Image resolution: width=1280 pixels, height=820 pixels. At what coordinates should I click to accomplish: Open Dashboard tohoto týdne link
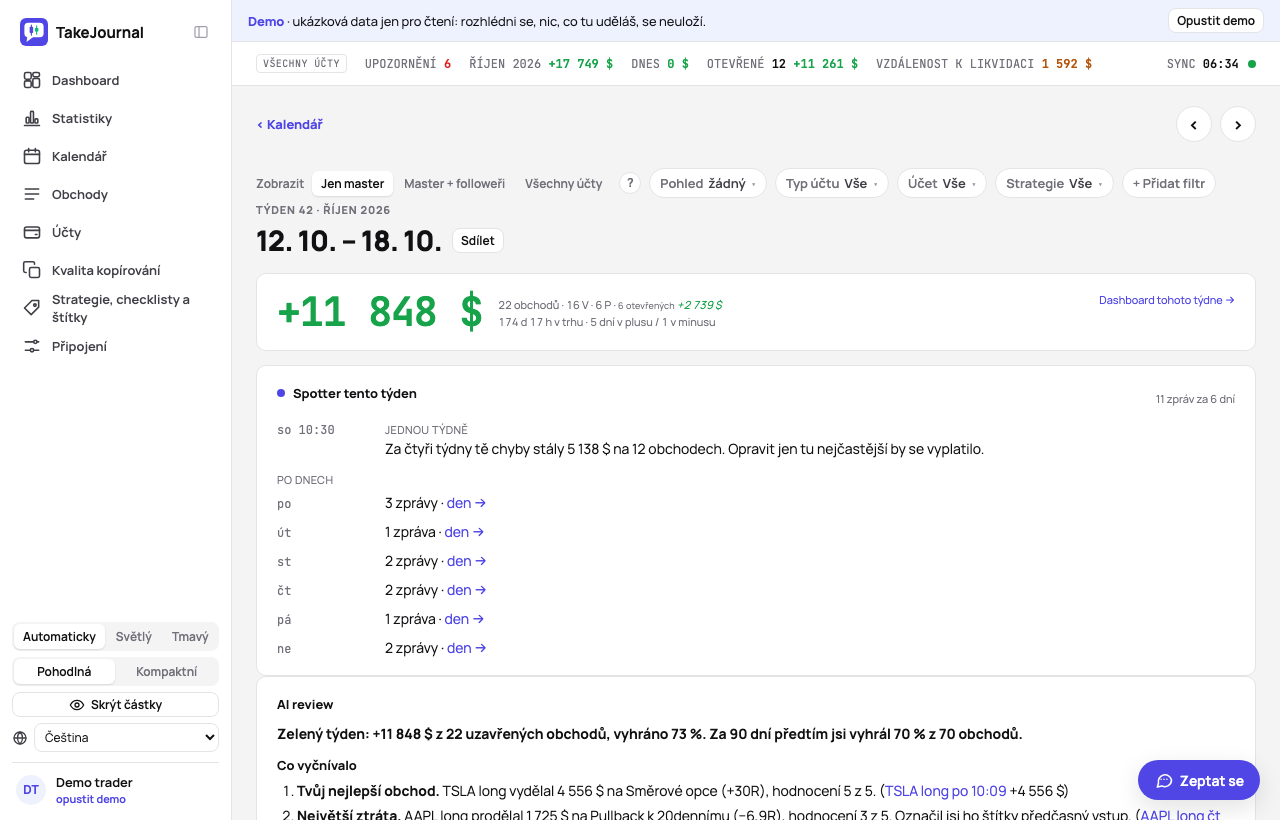1167,300
